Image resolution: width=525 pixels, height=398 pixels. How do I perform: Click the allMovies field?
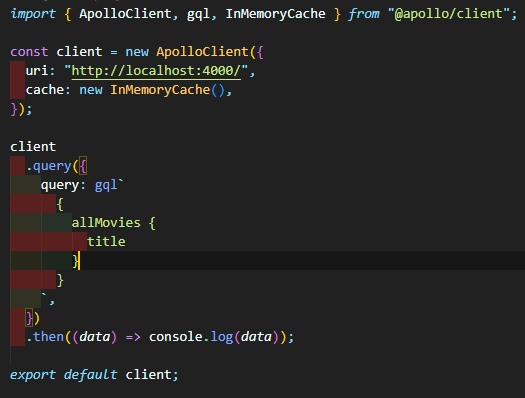click(106, 223)
